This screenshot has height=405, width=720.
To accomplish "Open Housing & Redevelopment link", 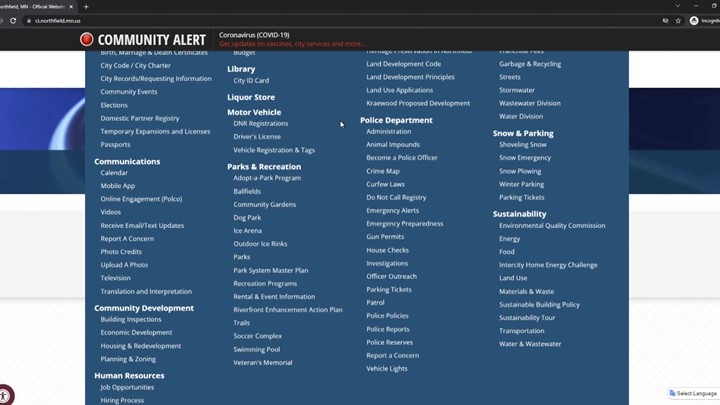I will 141,346.
